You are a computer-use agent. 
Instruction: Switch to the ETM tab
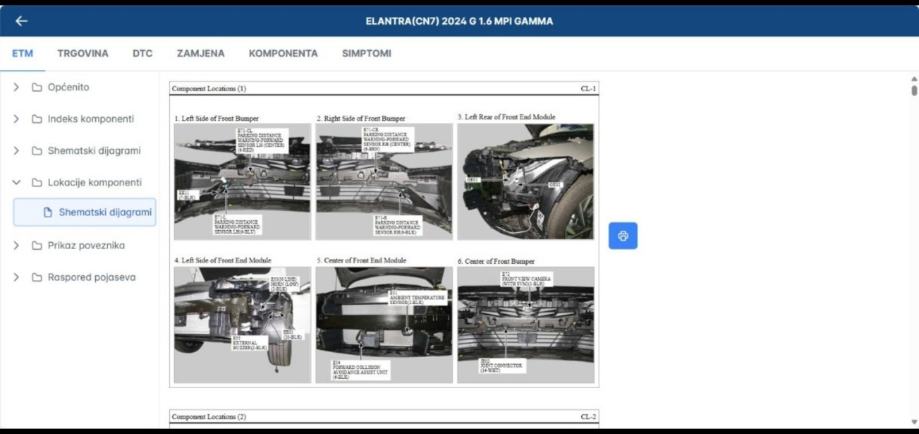click(x=22, y=53)
